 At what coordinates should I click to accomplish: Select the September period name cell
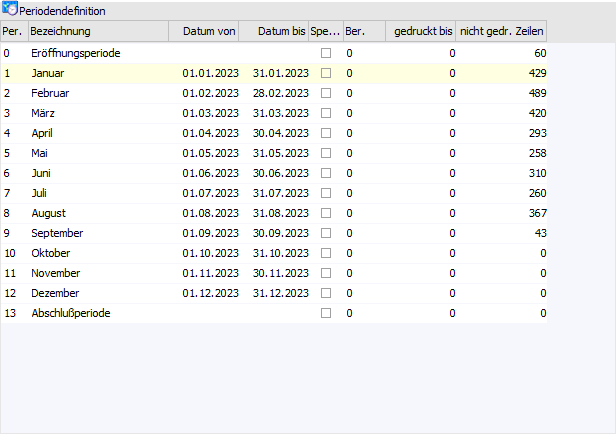coord(57,233)
